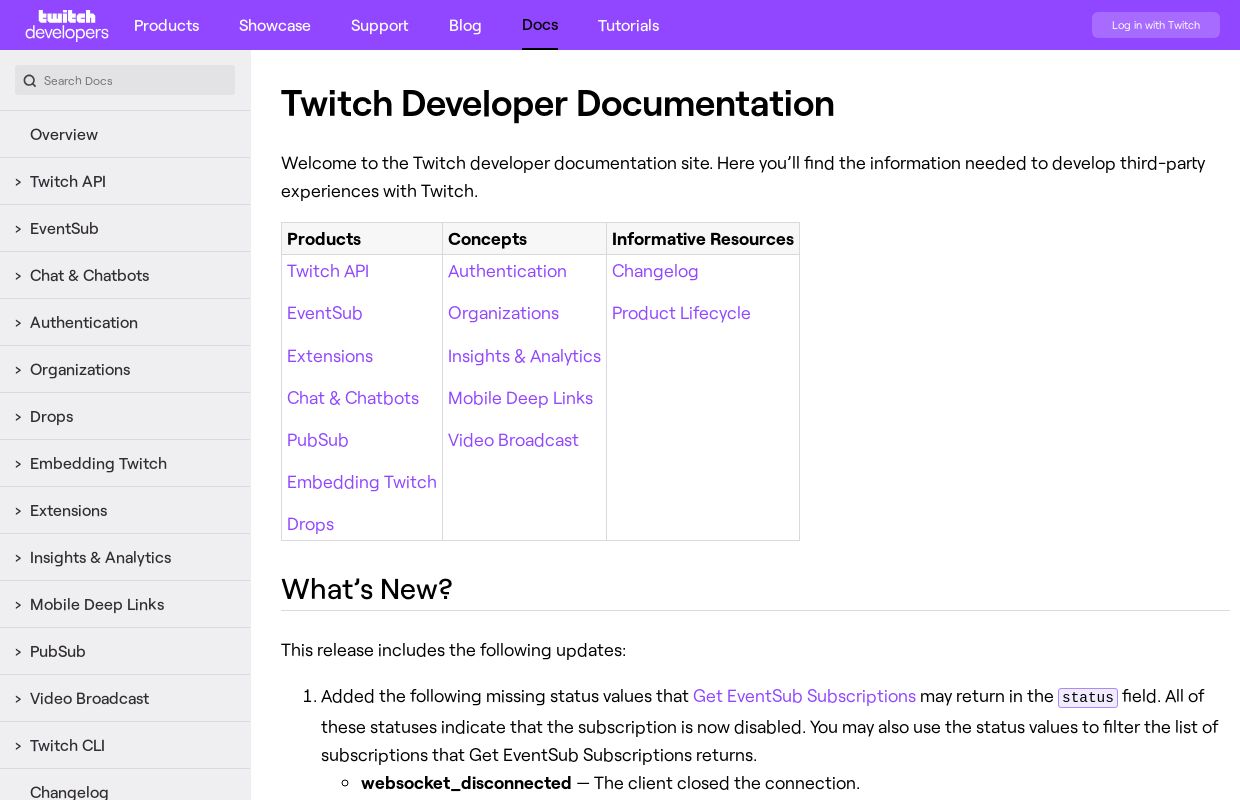This screenshot has height=800, width=1240.
Task: Follow Embedding Twitch table link
Action: click(362, 482)
